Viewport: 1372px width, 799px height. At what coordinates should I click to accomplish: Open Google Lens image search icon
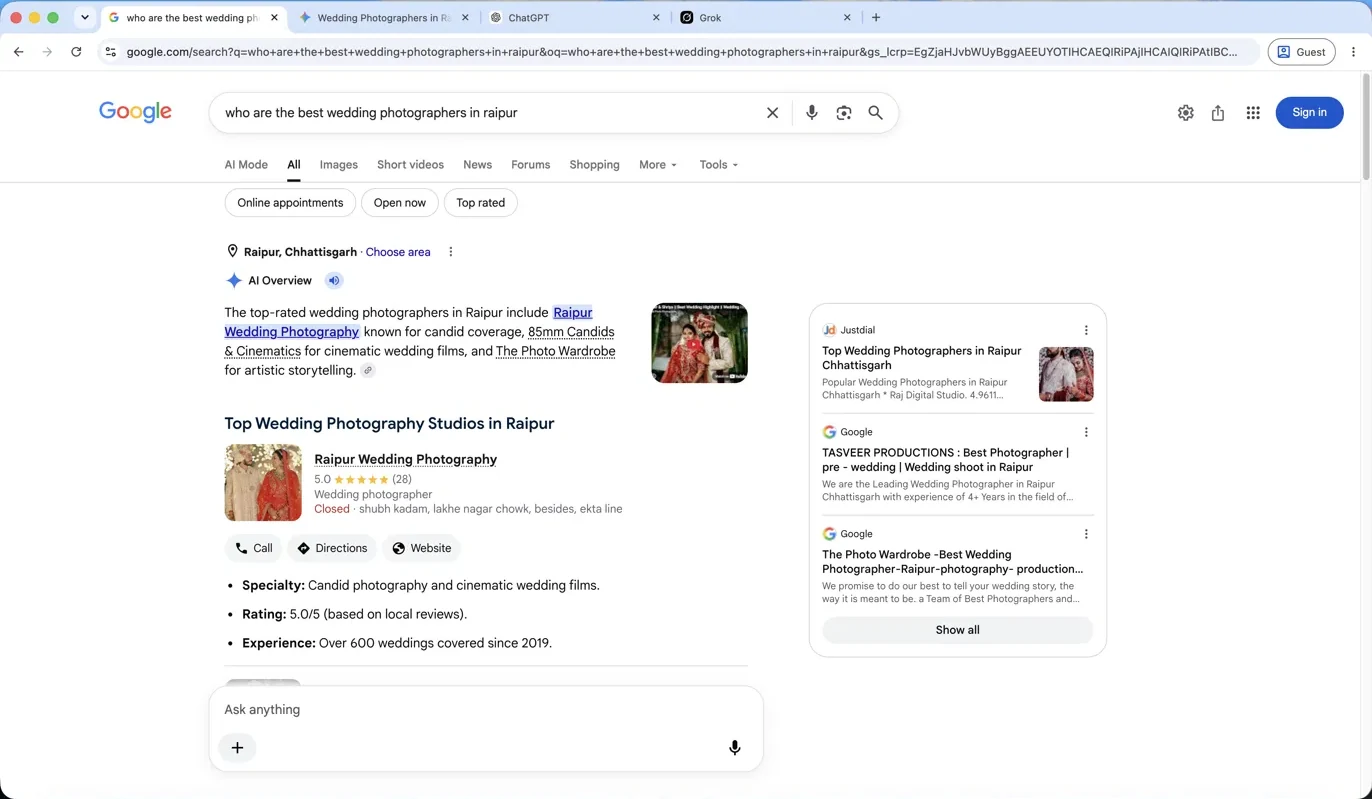(x=844, y=113)
